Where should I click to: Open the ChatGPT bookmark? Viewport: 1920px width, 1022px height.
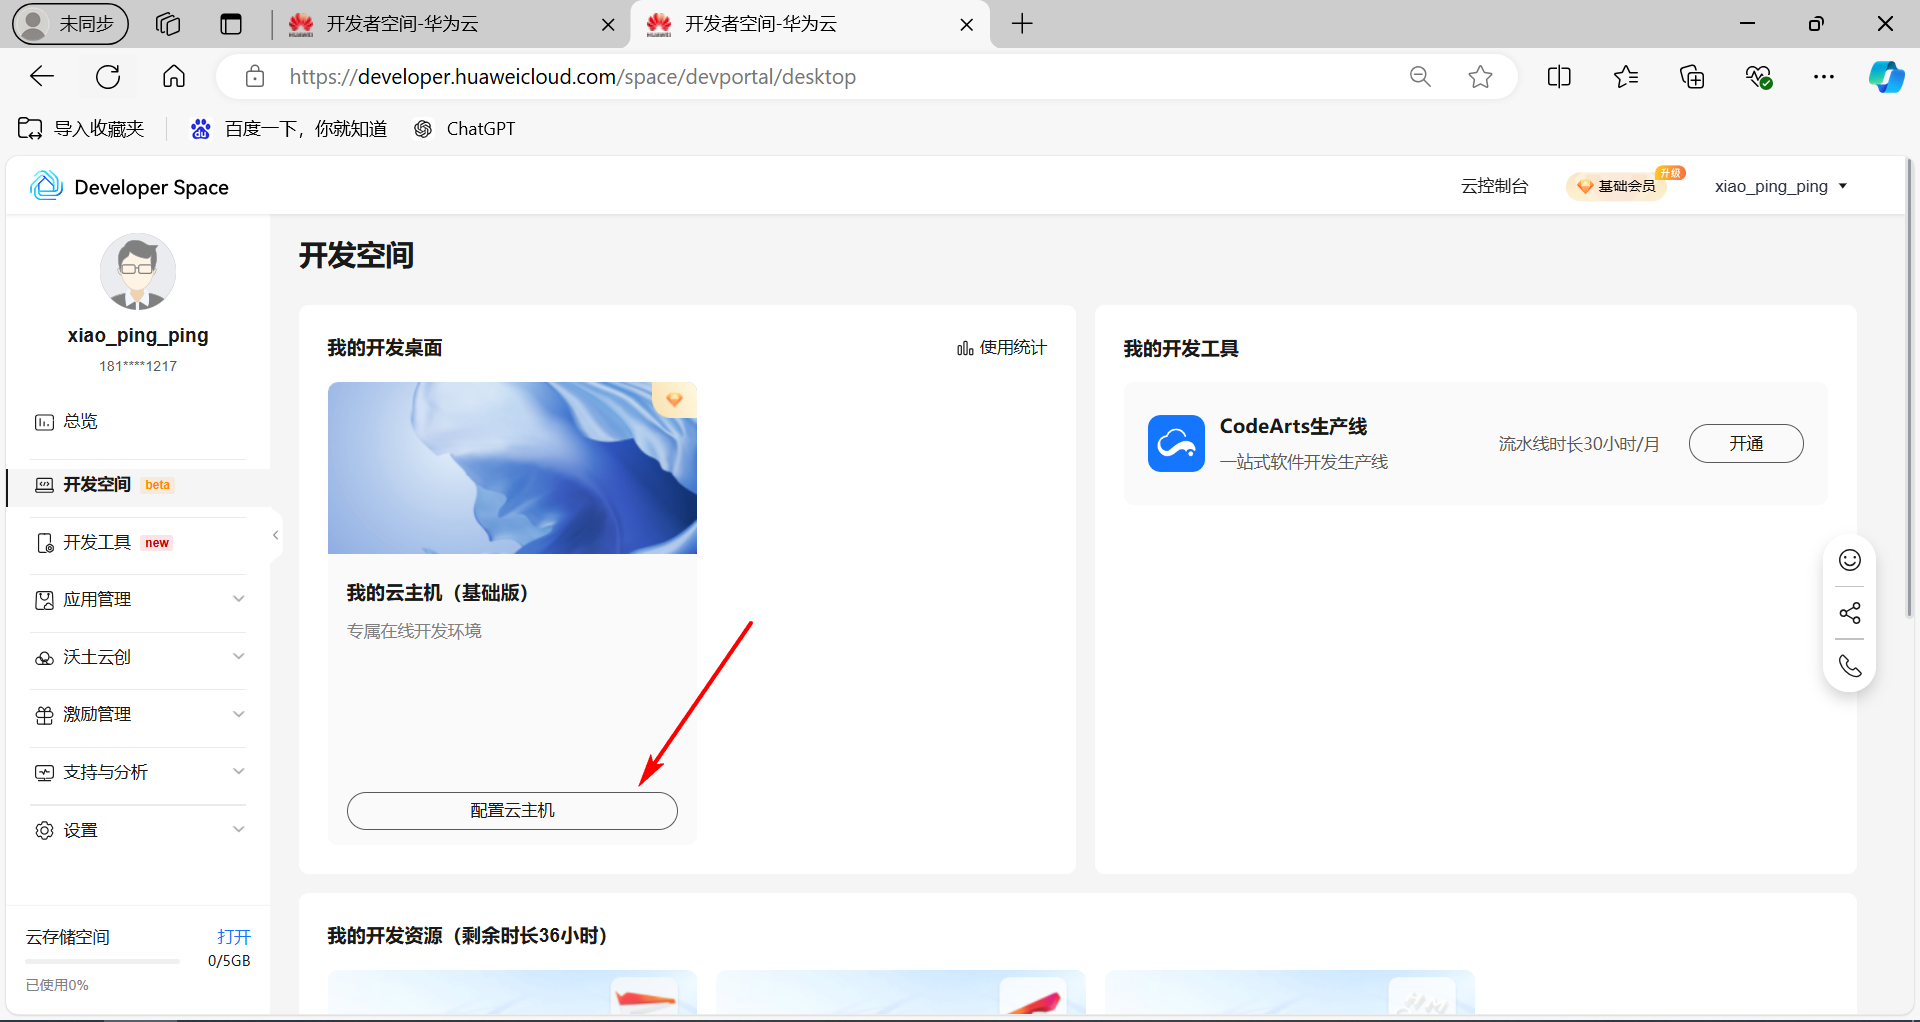tap(464, 128)
